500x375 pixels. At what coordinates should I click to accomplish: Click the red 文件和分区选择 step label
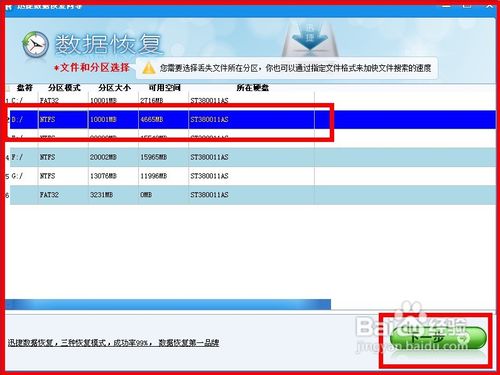(x=92, y=68)
